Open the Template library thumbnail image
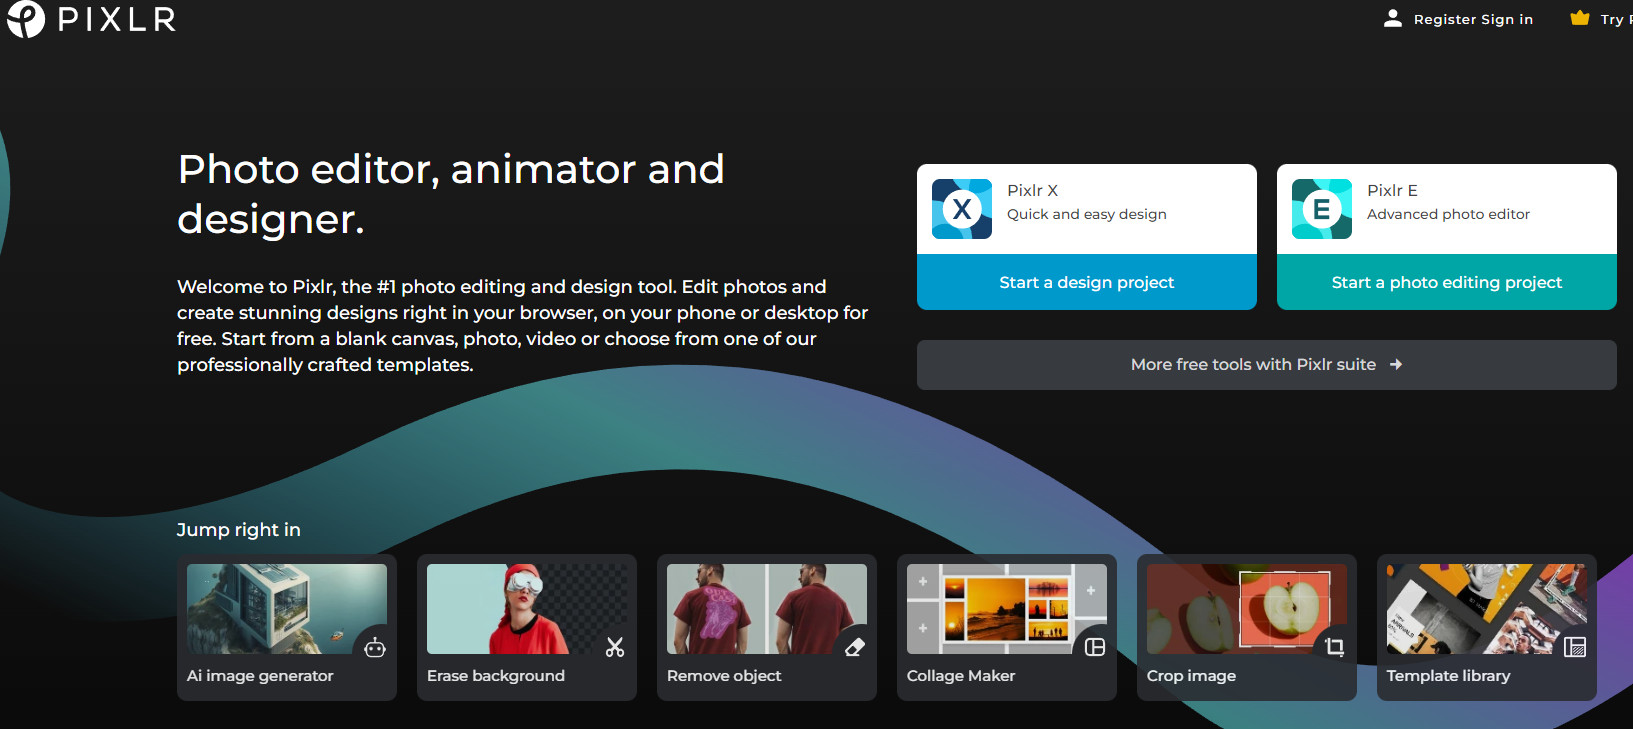The width and height of the screenshot is (1633, 729). point(1487,609)
